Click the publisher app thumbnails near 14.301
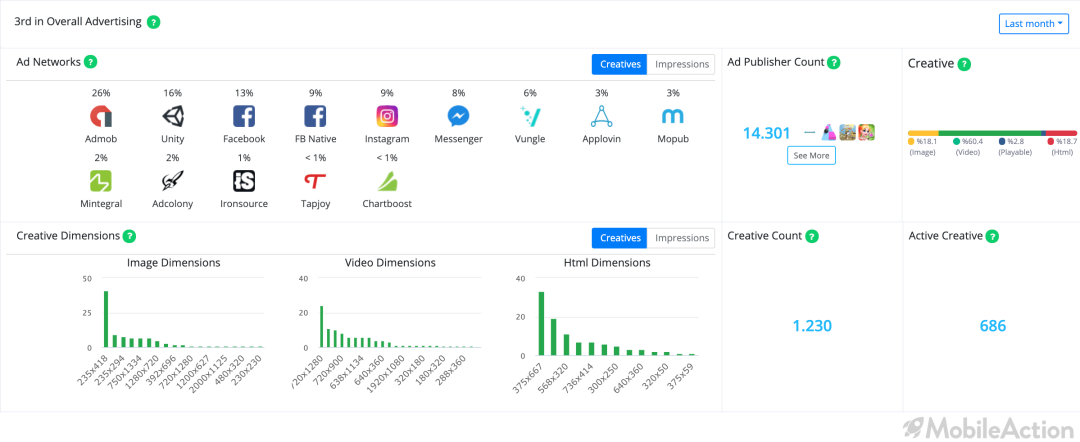The height and width of the screenshot is (442, 1080). point(847,132)
